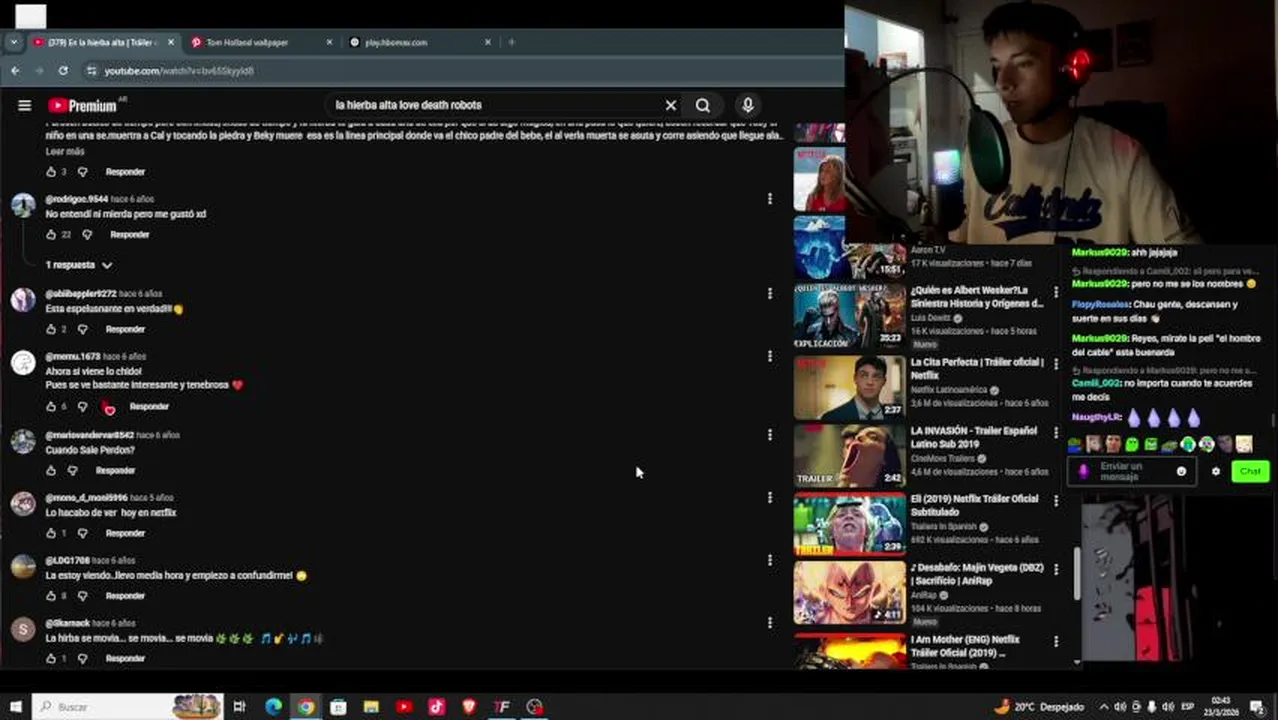Like the @abiibeppler9272 comment
Image resolution: width=1278 pixels, height=720 pixels.
click(51, 329)
